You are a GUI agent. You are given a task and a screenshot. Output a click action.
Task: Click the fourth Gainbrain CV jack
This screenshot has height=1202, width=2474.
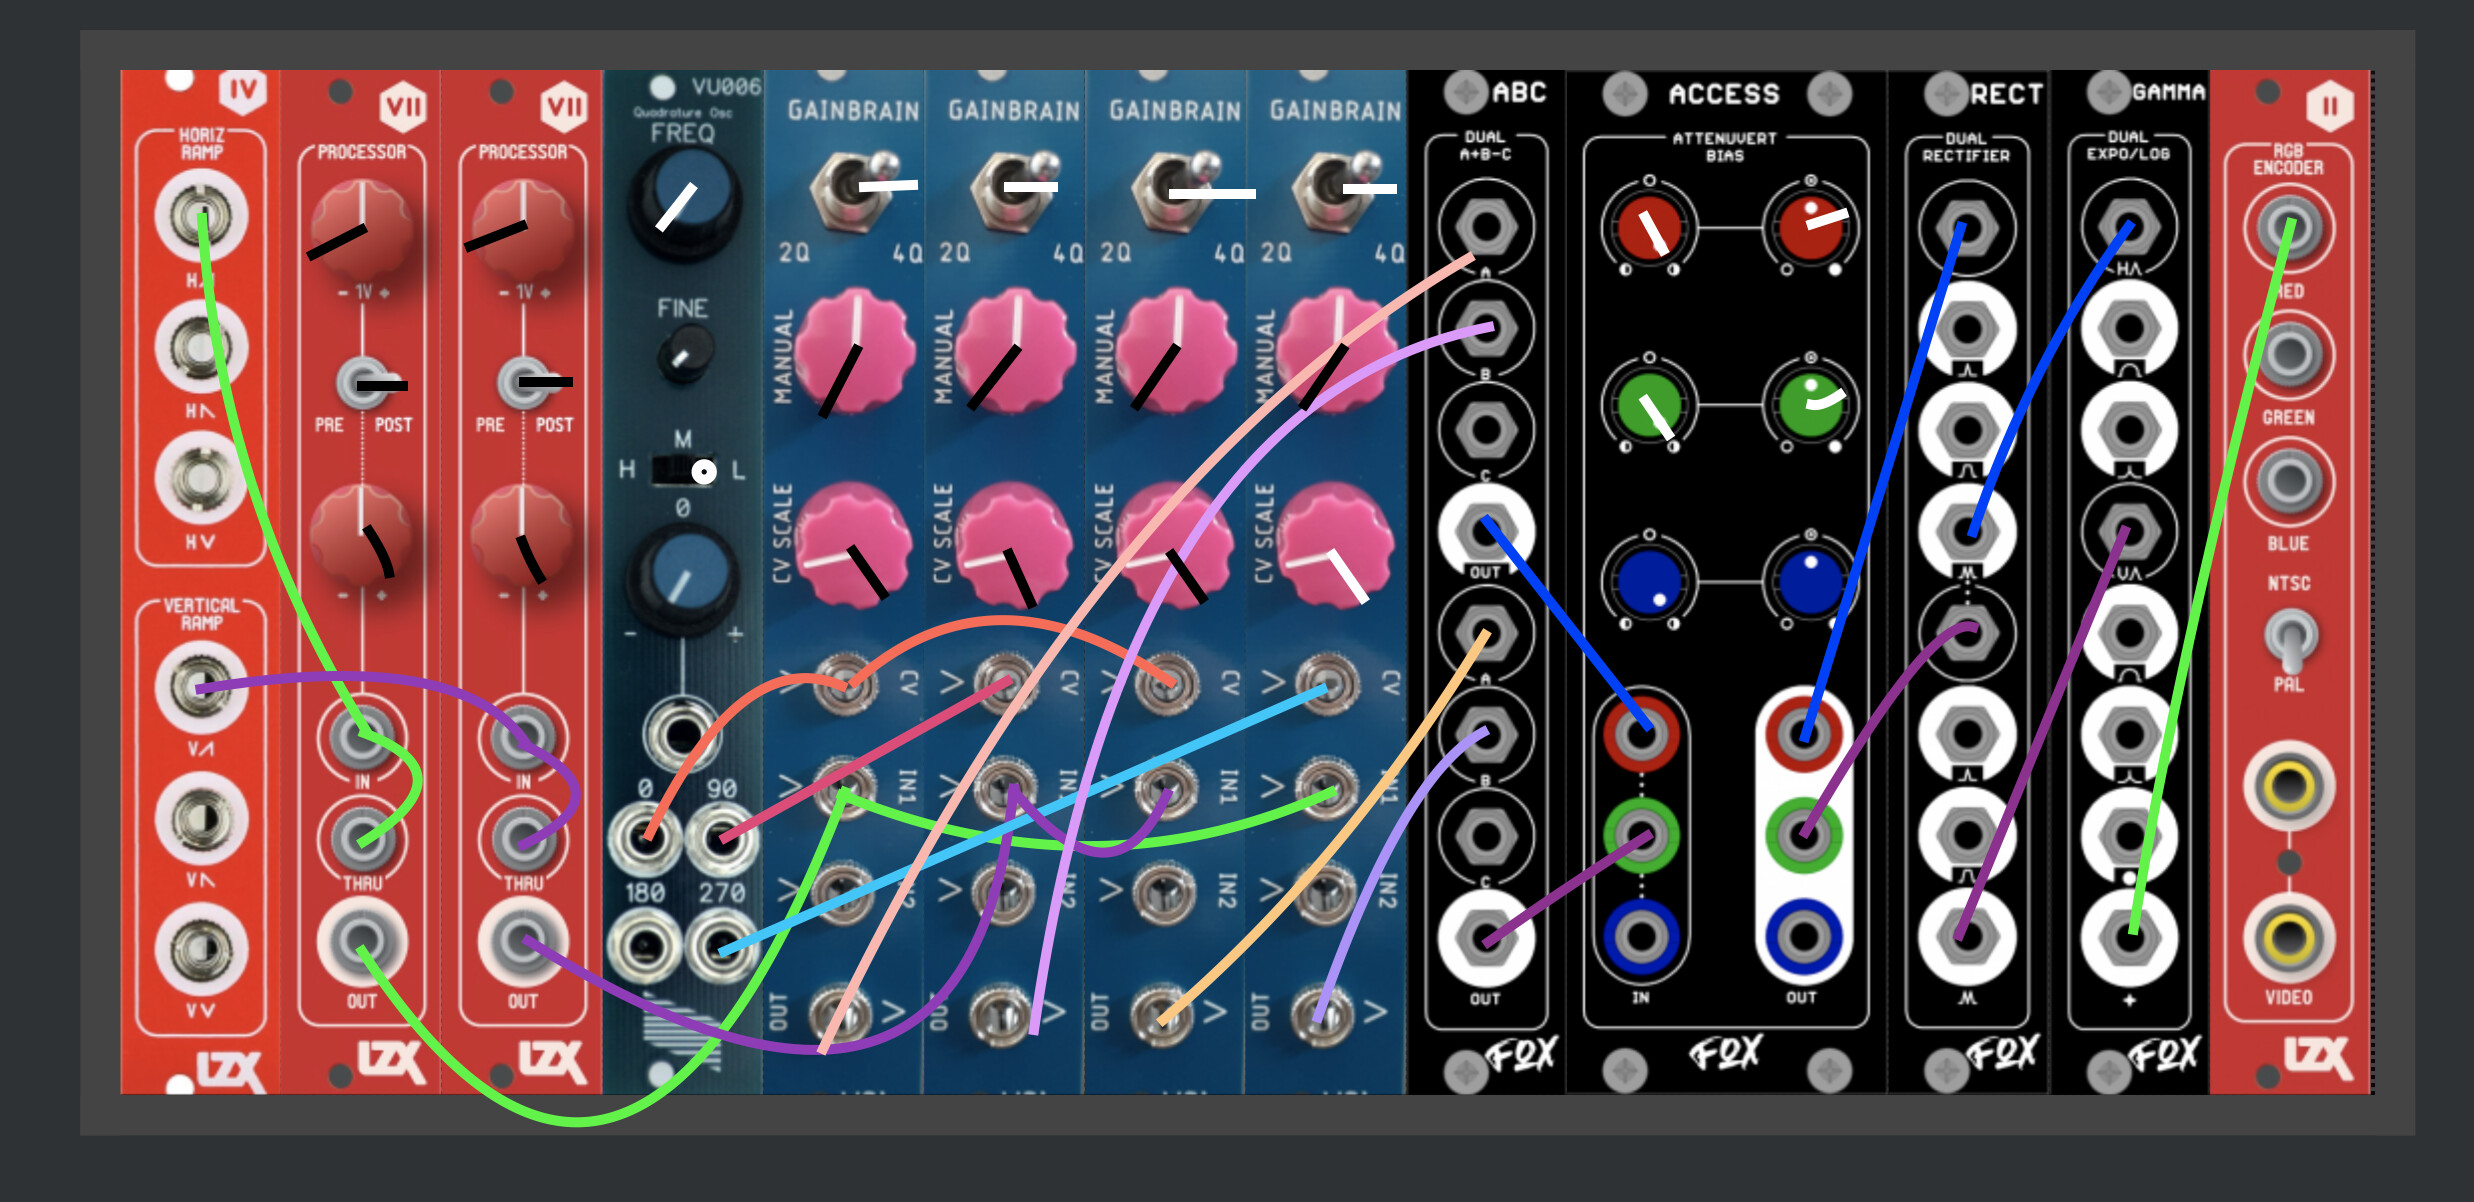1327,685
